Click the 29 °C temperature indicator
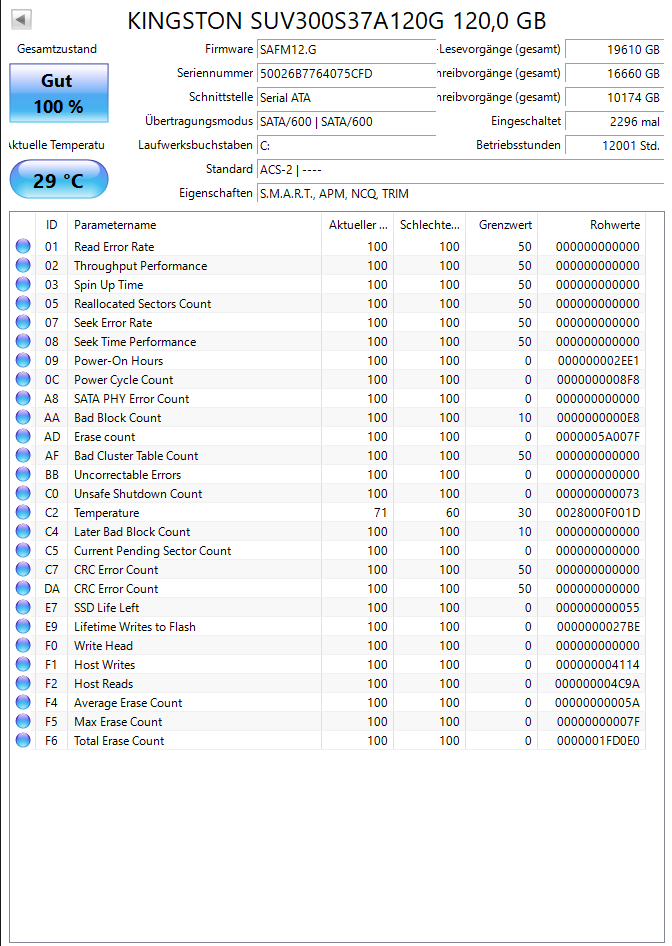The width and height of the screenshot is (672, 946). tap(59, 180)
